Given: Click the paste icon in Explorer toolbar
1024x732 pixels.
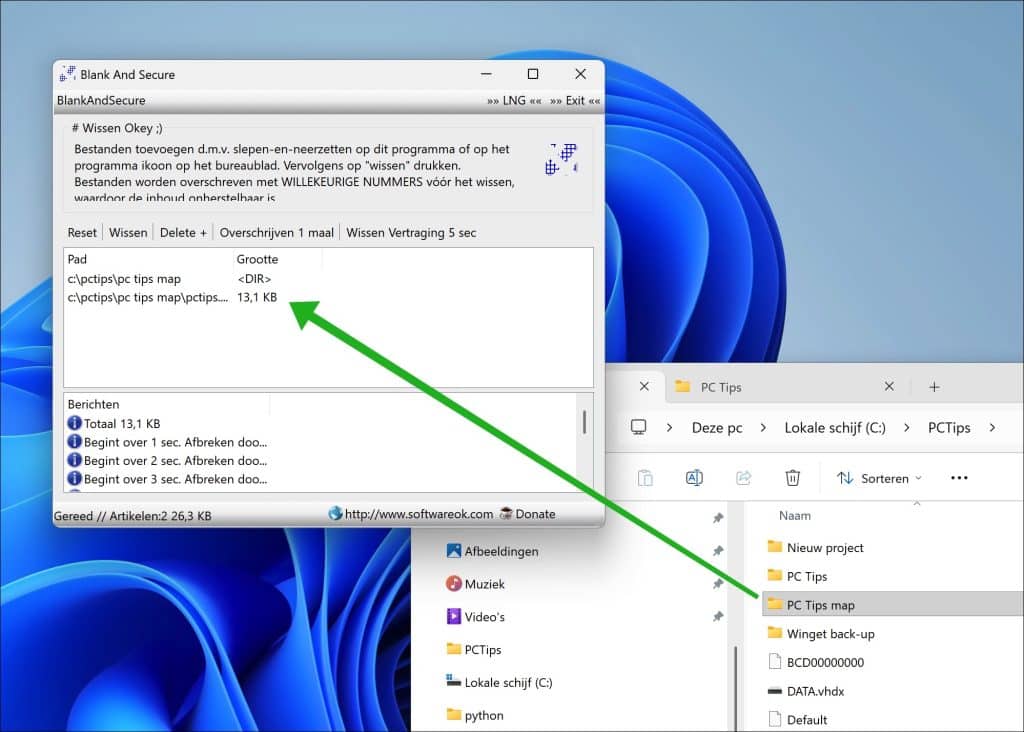Looking at the screenshot, I should pos(645,478).
